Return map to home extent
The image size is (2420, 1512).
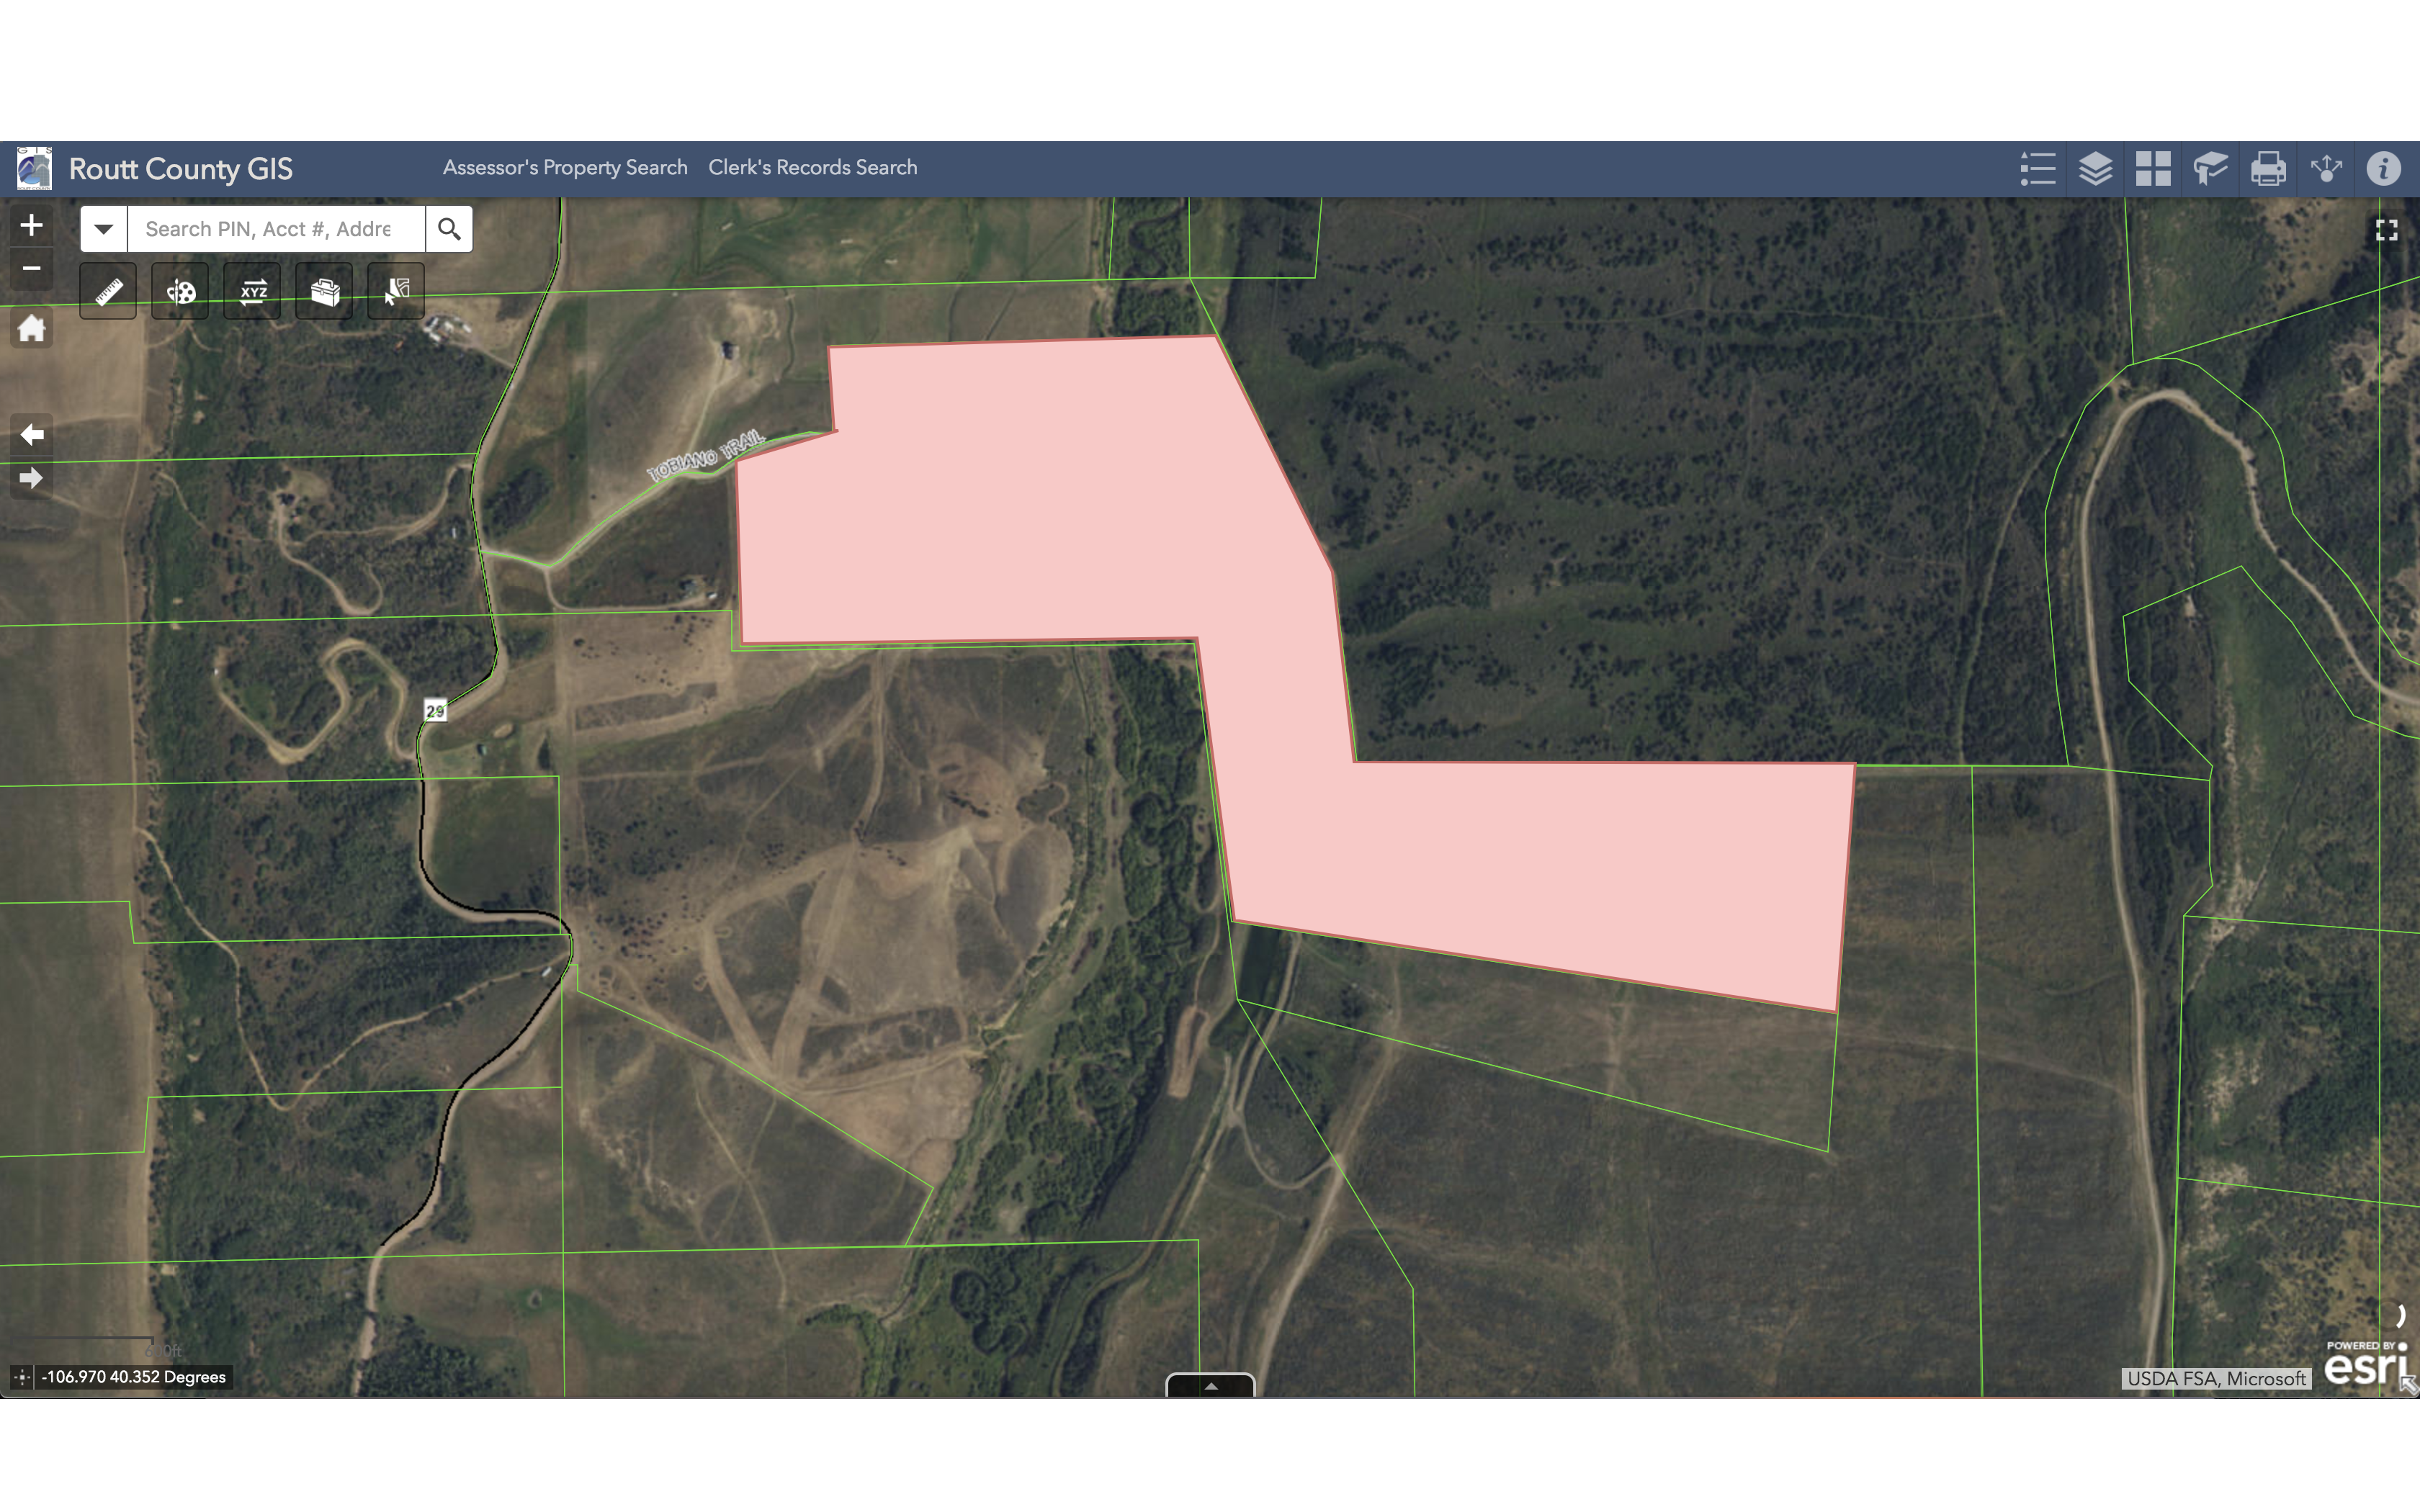pyautogui.click(x=32, y=328)
